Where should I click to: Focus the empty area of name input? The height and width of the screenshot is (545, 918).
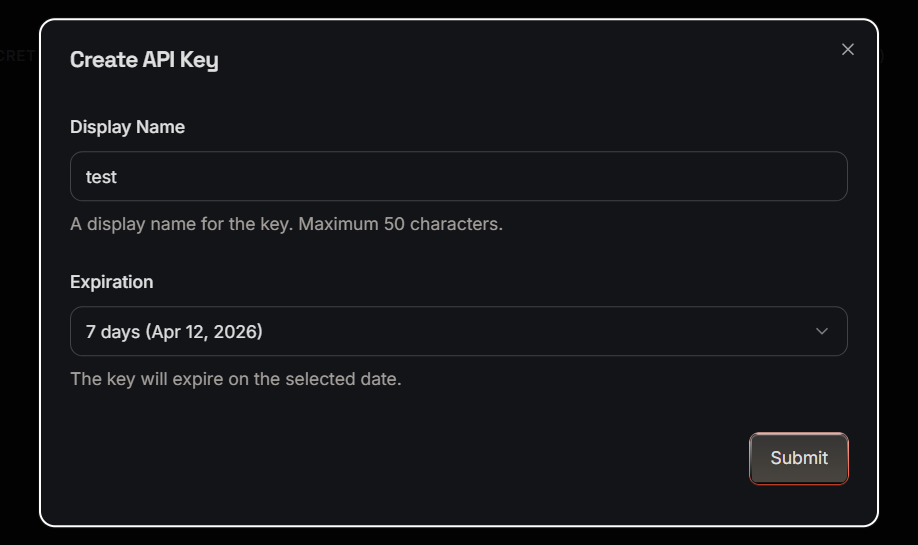point(500,176)
